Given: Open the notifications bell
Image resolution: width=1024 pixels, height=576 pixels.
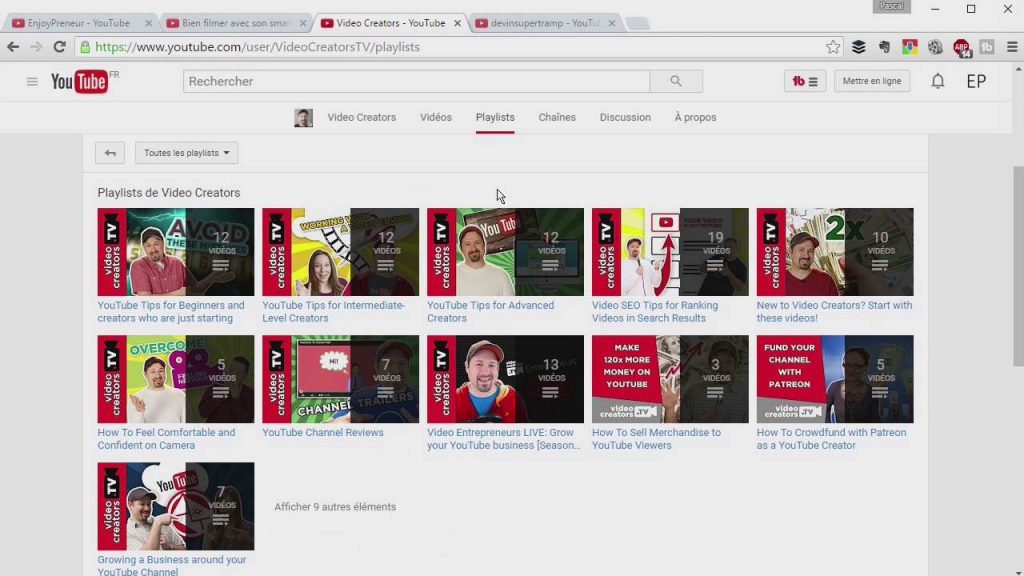Looking at the screenshot, I should pos(937,82).
